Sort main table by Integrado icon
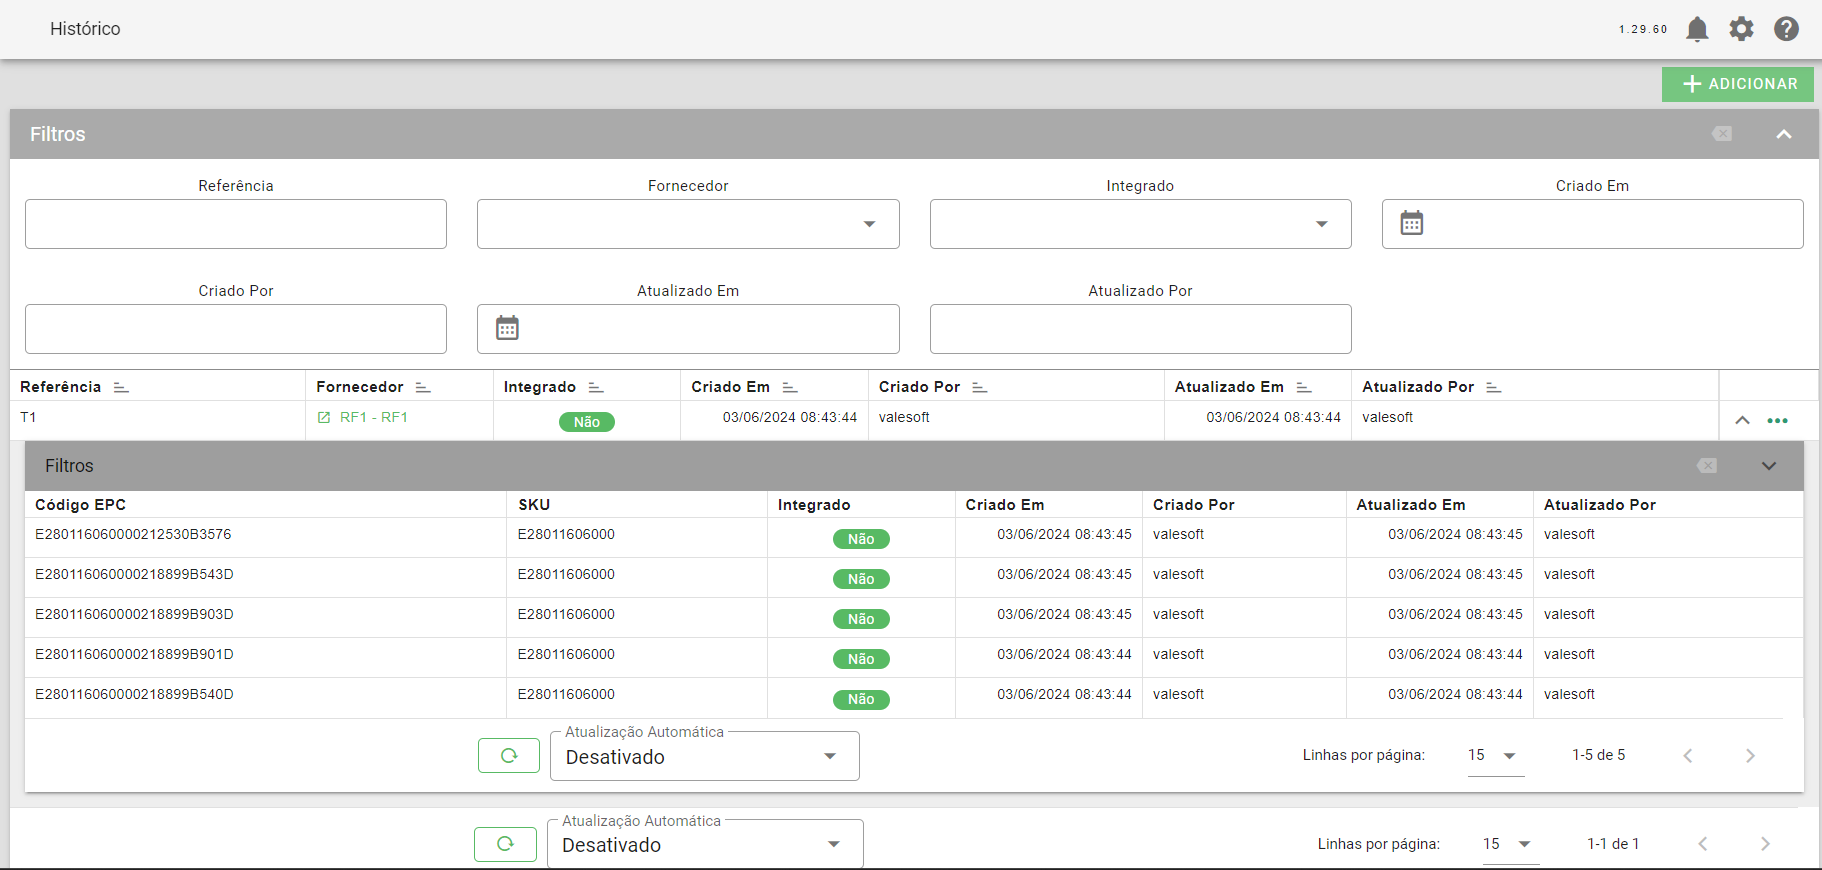Viewport: 1822px width, 870px height. 596,387
